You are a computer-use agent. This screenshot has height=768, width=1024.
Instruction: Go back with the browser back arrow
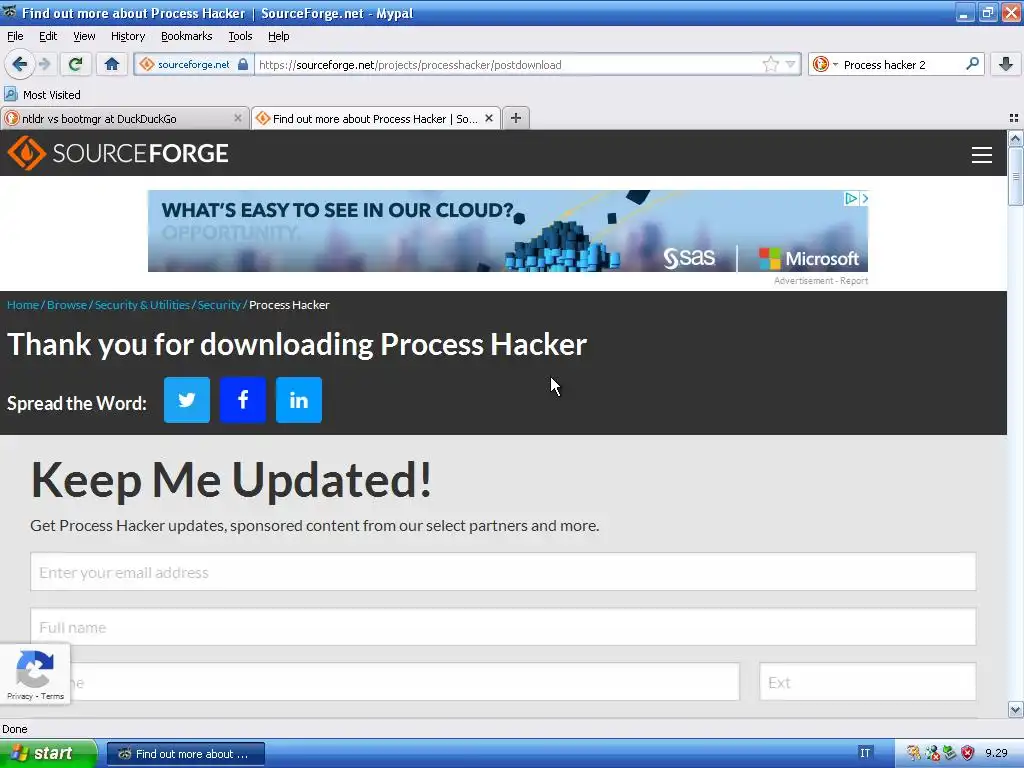click(19, 64)
